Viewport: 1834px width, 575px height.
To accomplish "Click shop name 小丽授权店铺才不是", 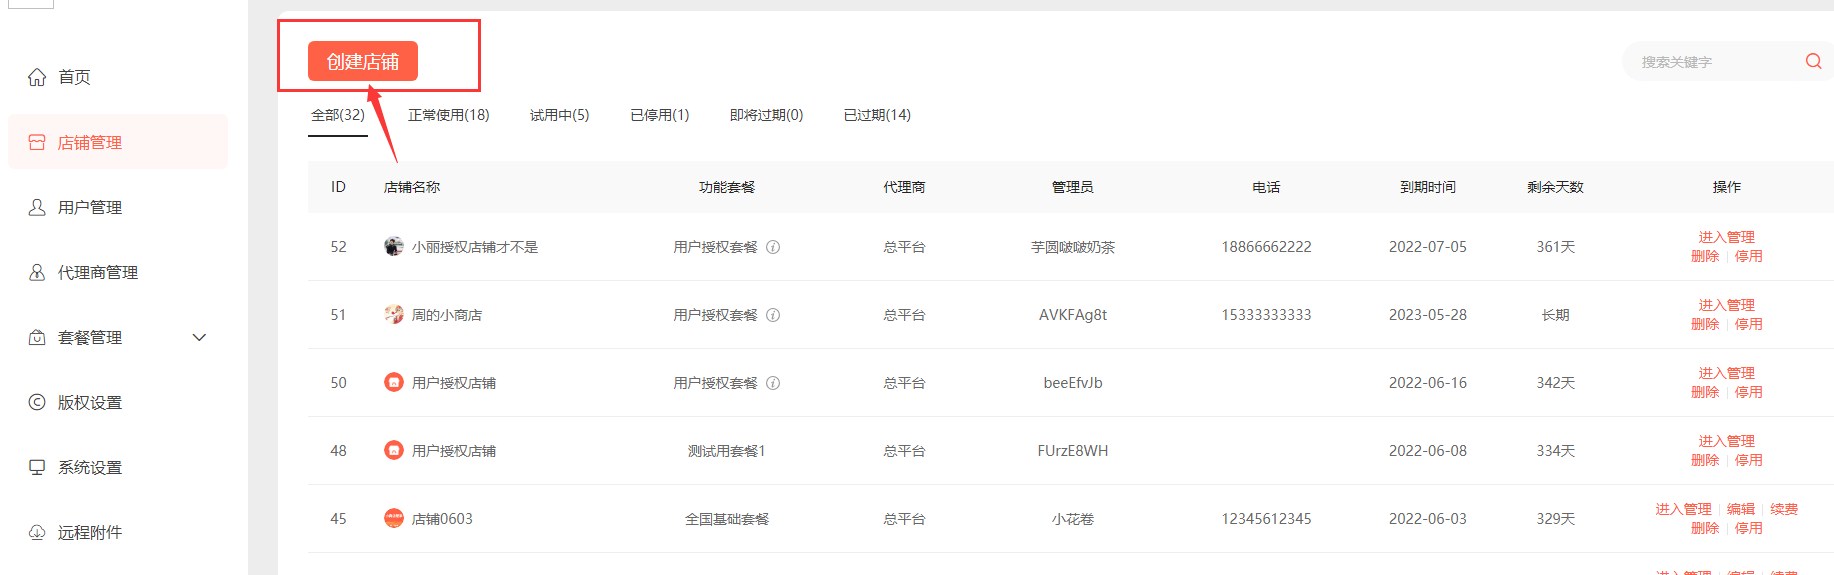I will 475,247.
